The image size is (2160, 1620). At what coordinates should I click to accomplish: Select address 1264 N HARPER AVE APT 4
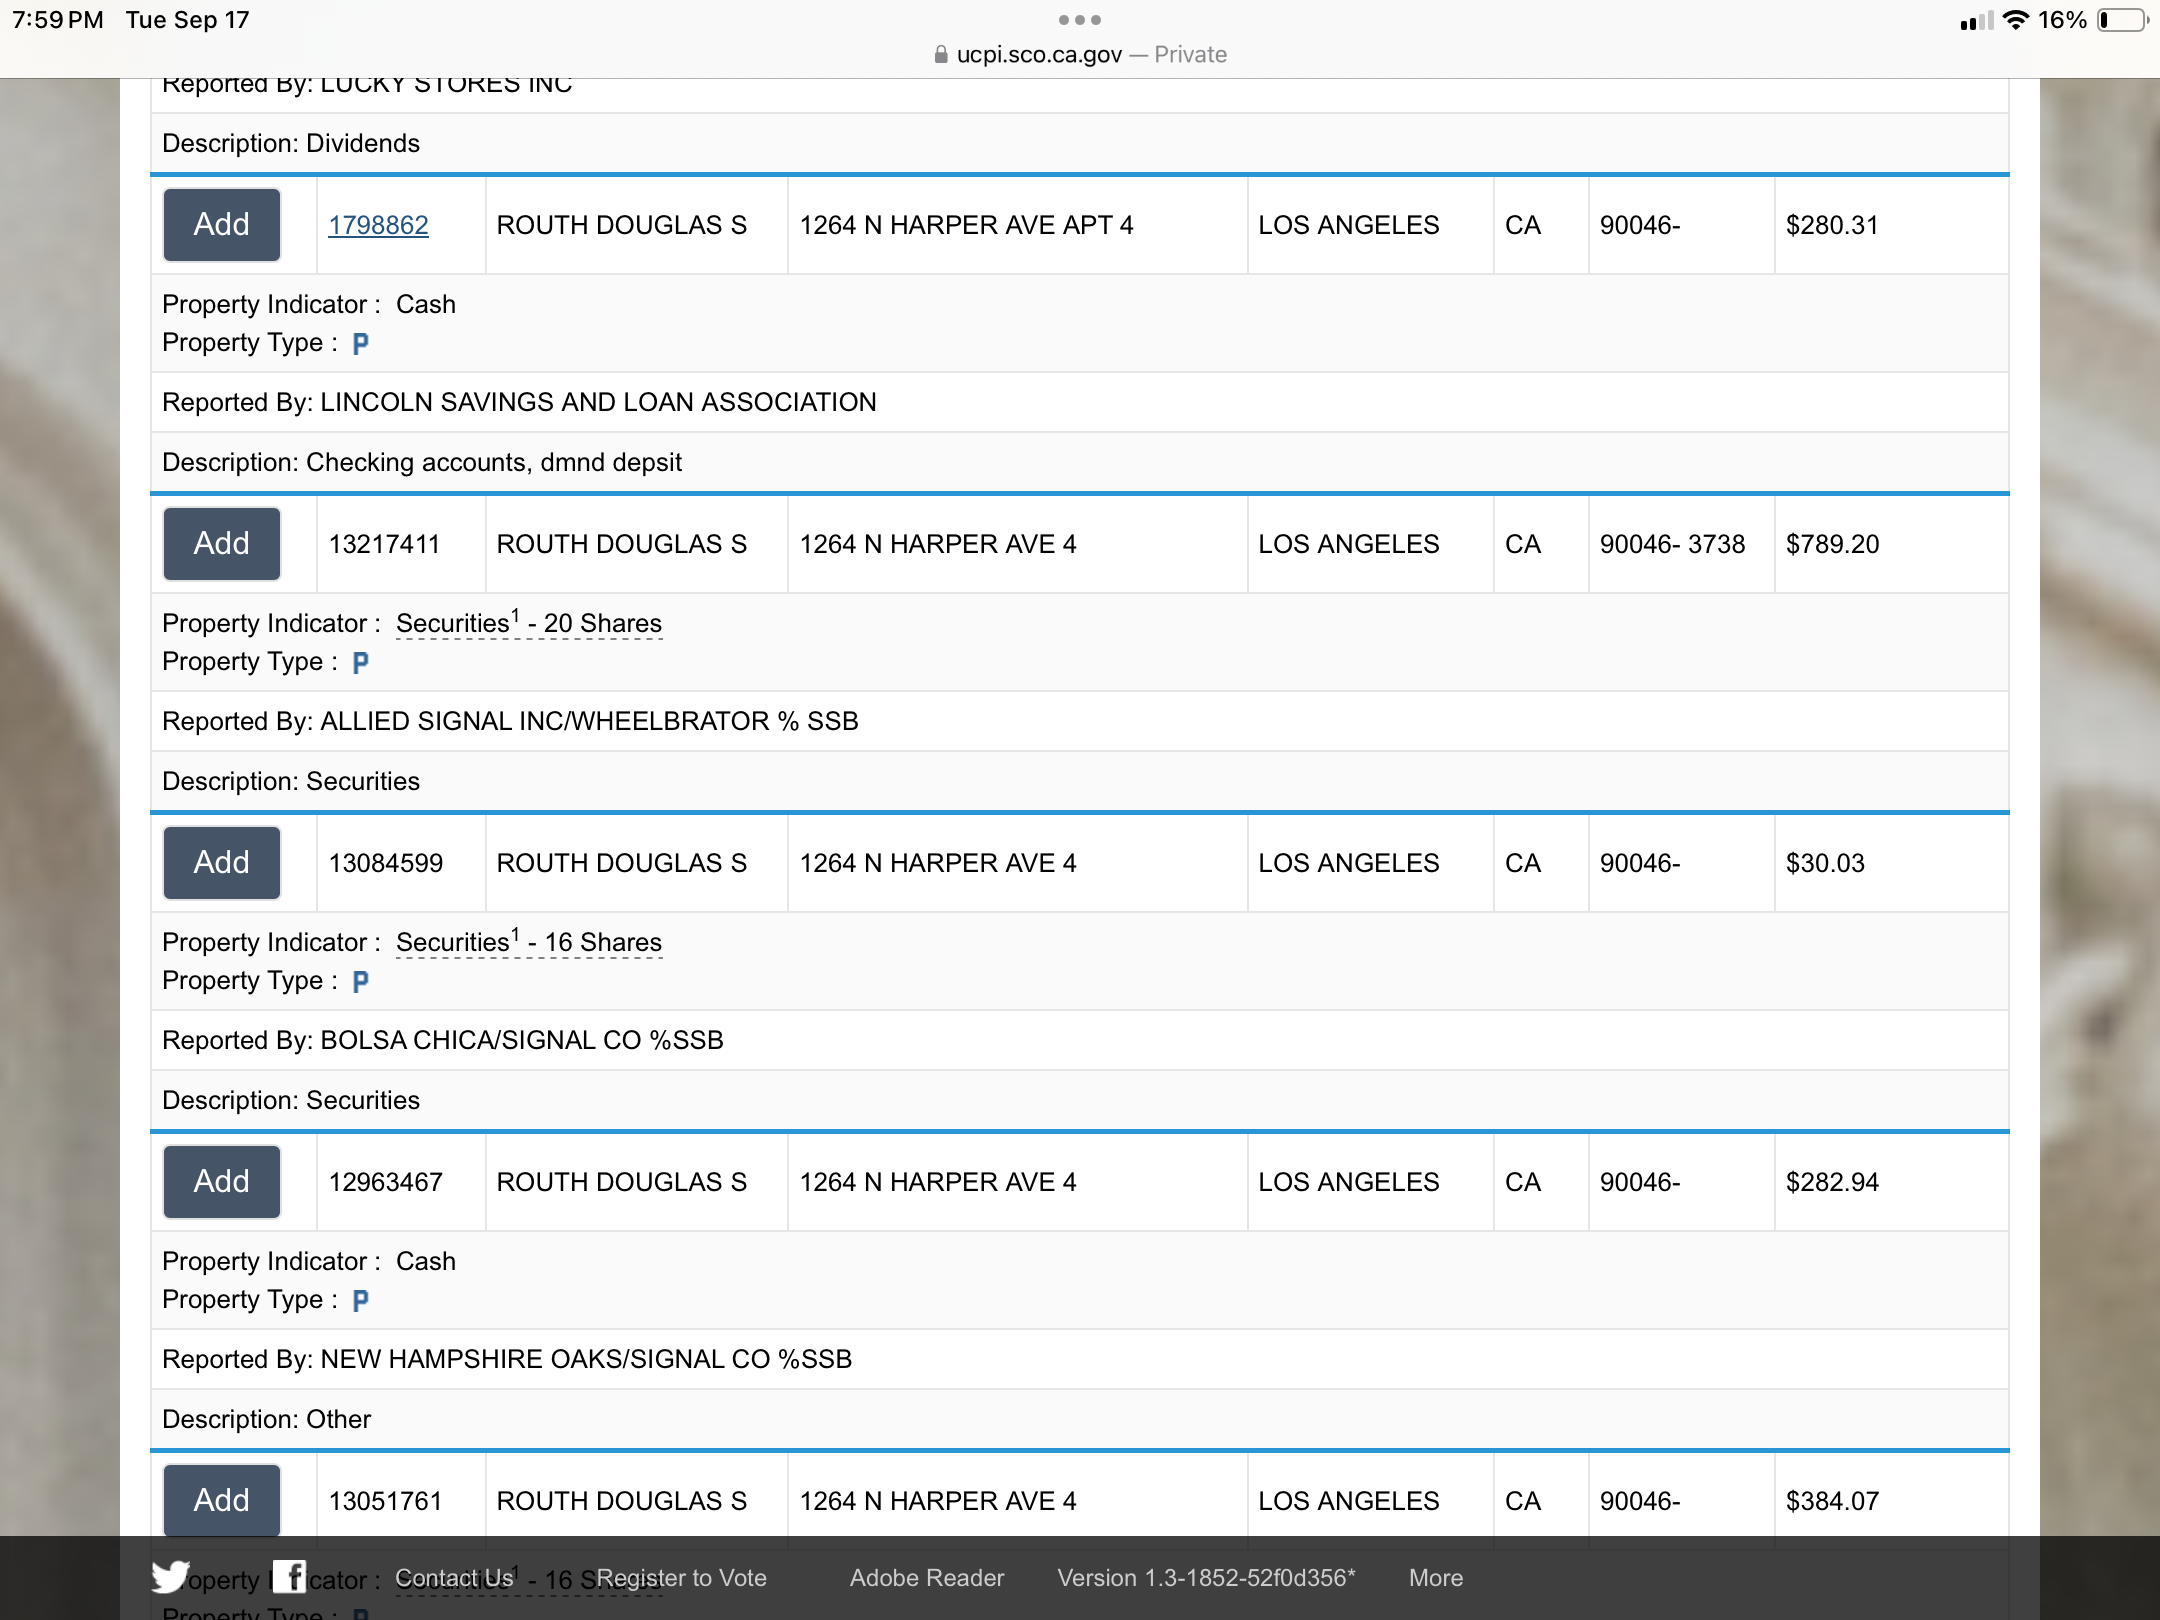pyautogui.click(x=967, y=225)
